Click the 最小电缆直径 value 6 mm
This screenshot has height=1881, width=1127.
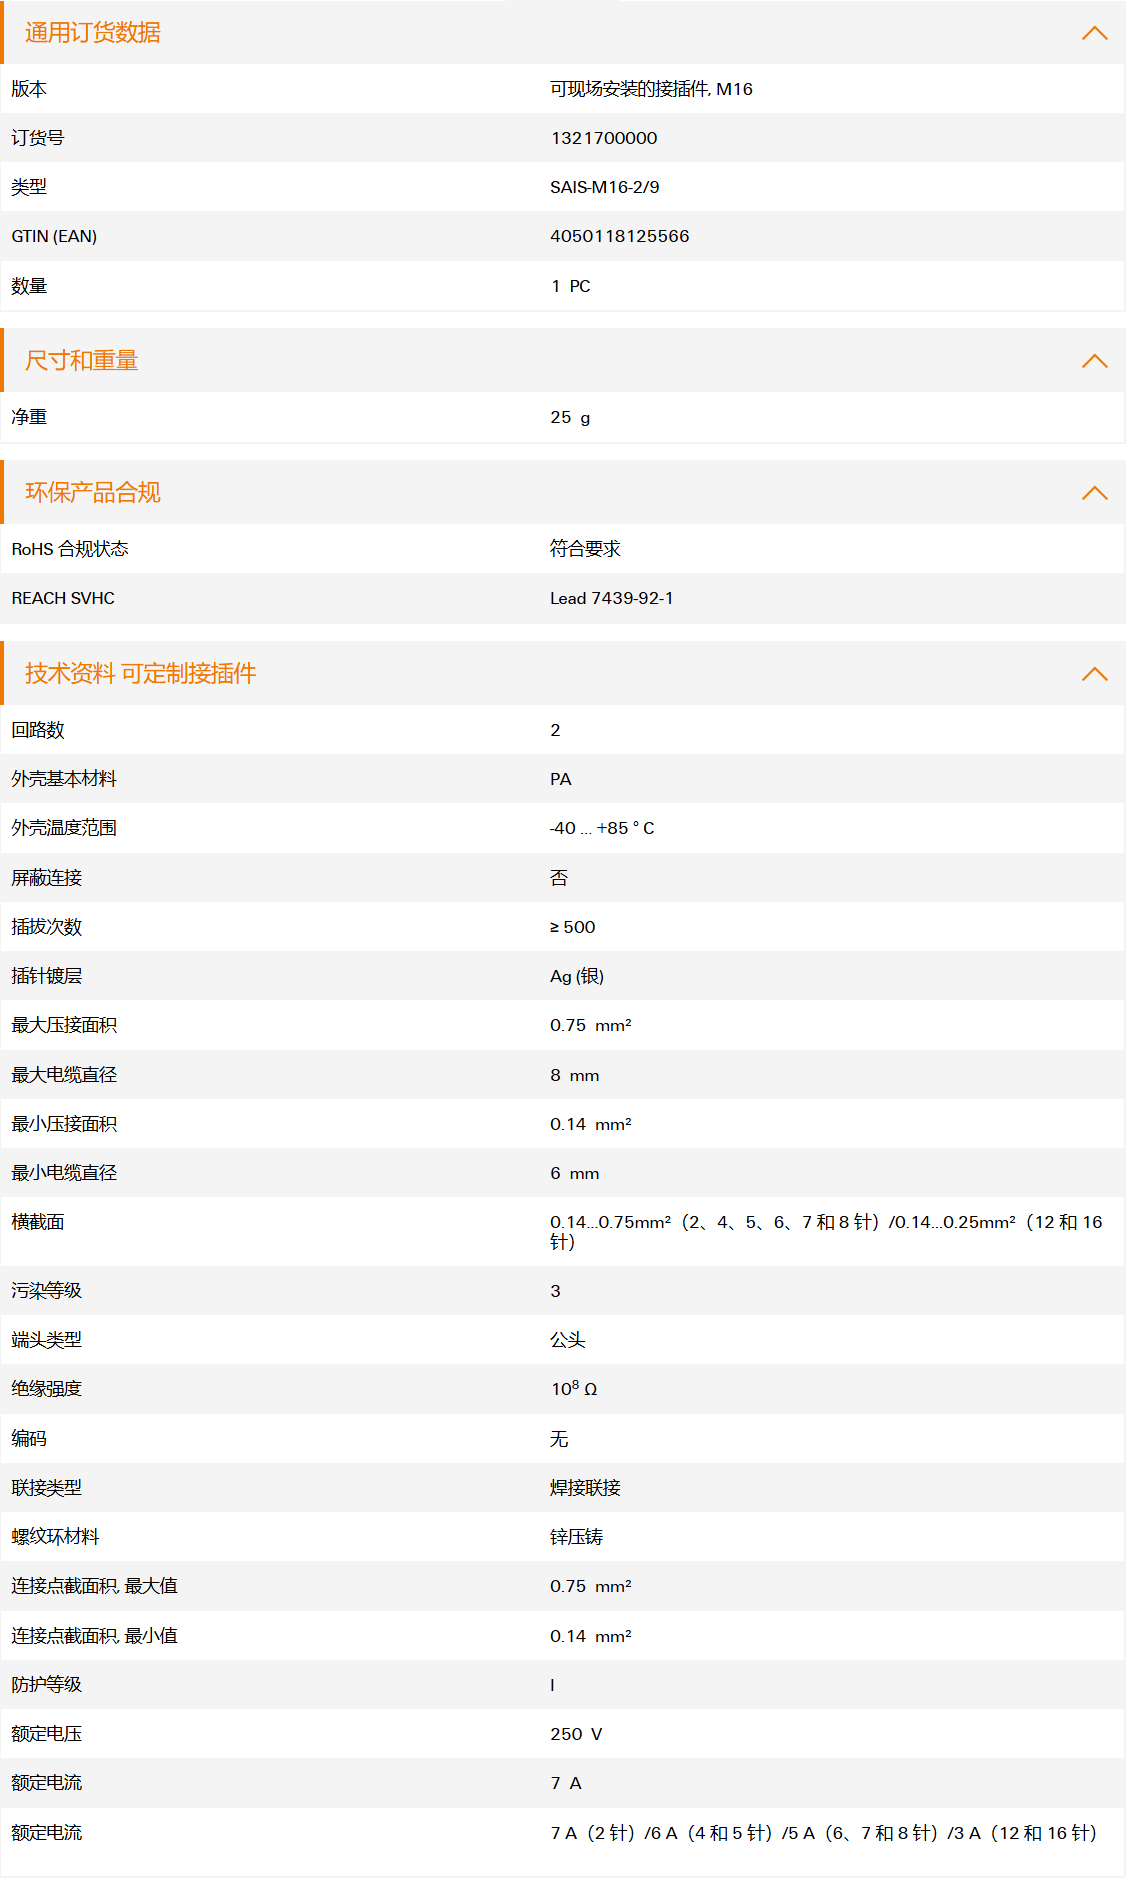click(574, 1173)
